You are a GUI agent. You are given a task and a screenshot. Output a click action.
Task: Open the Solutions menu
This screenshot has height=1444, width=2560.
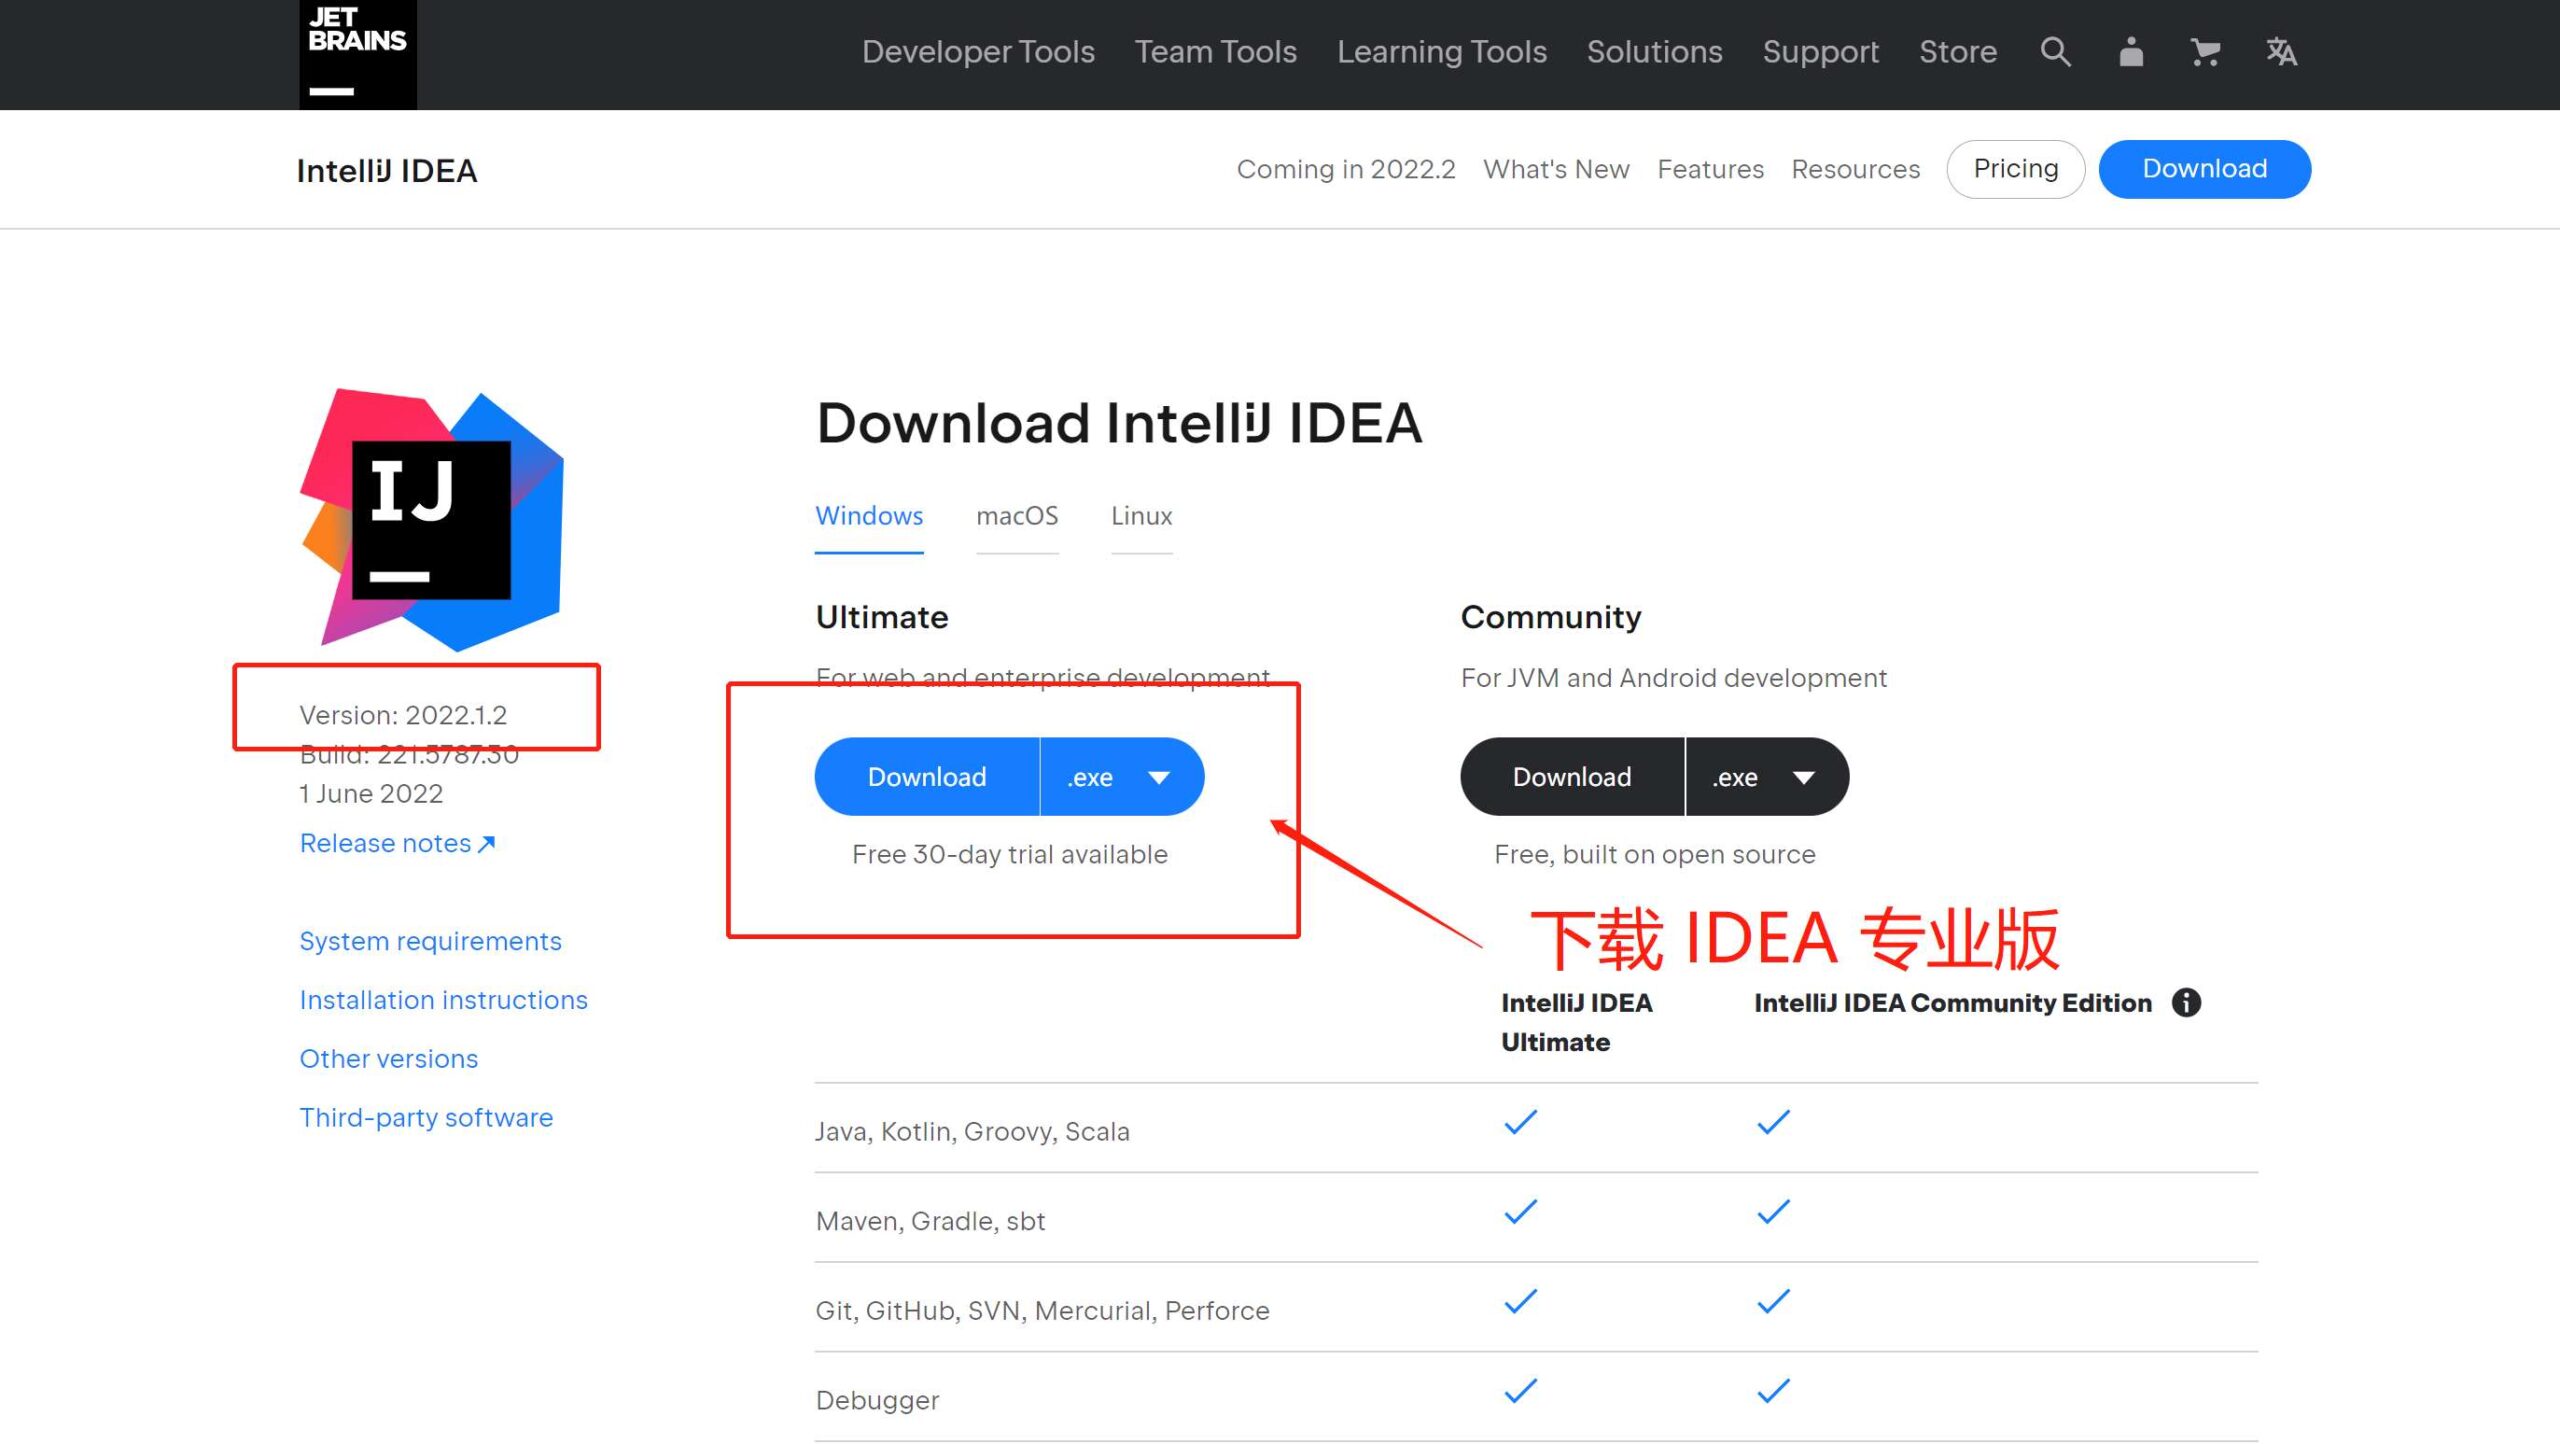pyautogui.click(x=1654, y=52)
